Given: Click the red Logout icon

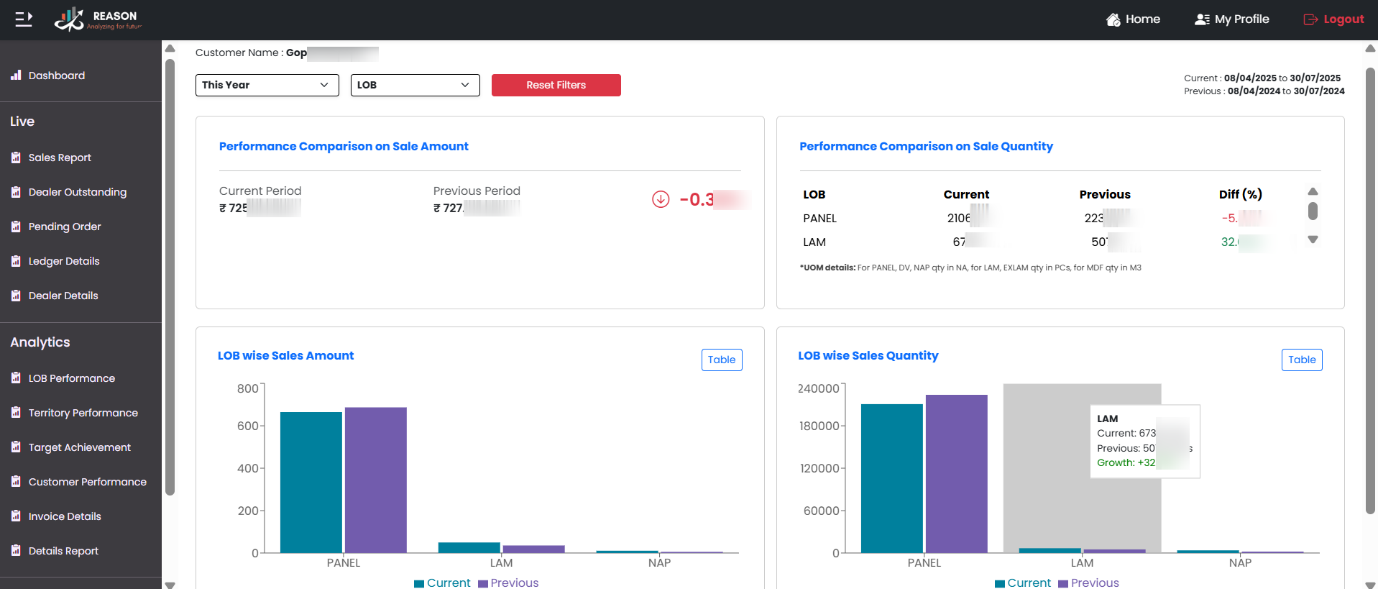Looking at the screenshot, I should [x=1311, y=19].
